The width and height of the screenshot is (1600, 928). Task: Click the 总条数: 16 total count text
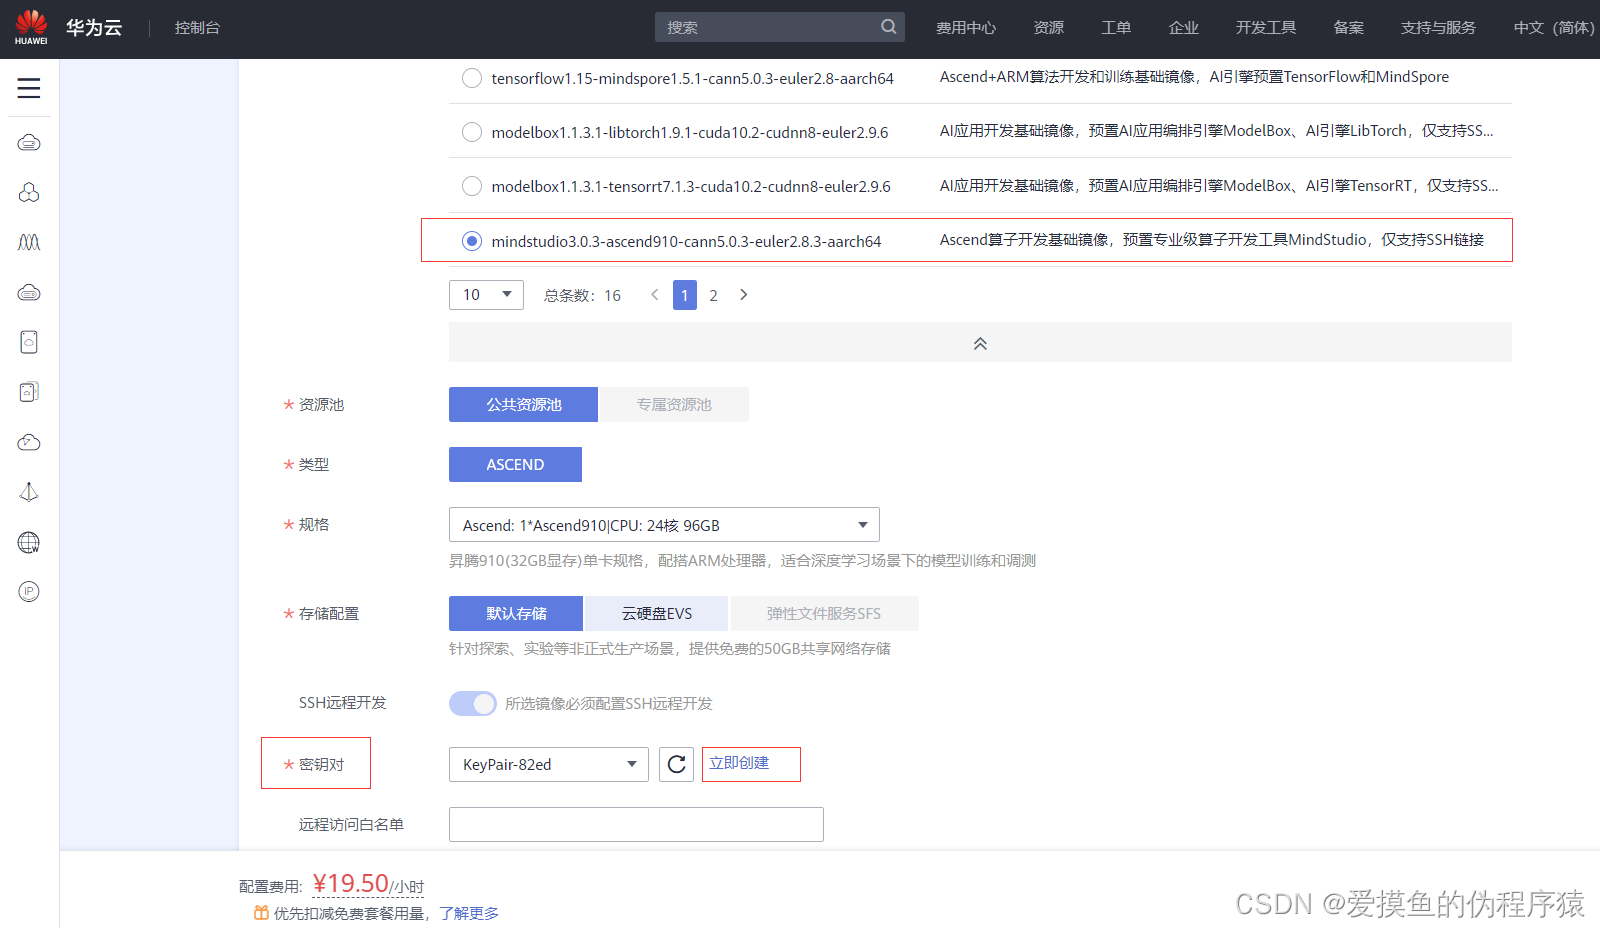click(582, 296)
